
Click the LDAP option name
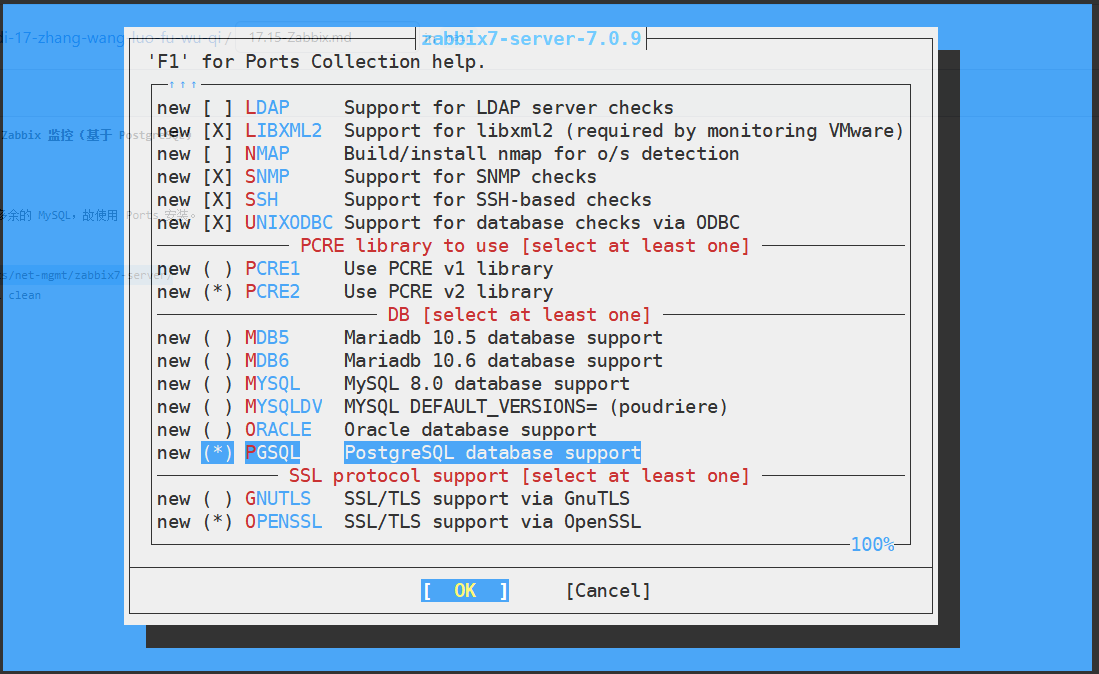click(x=267, y=108)
